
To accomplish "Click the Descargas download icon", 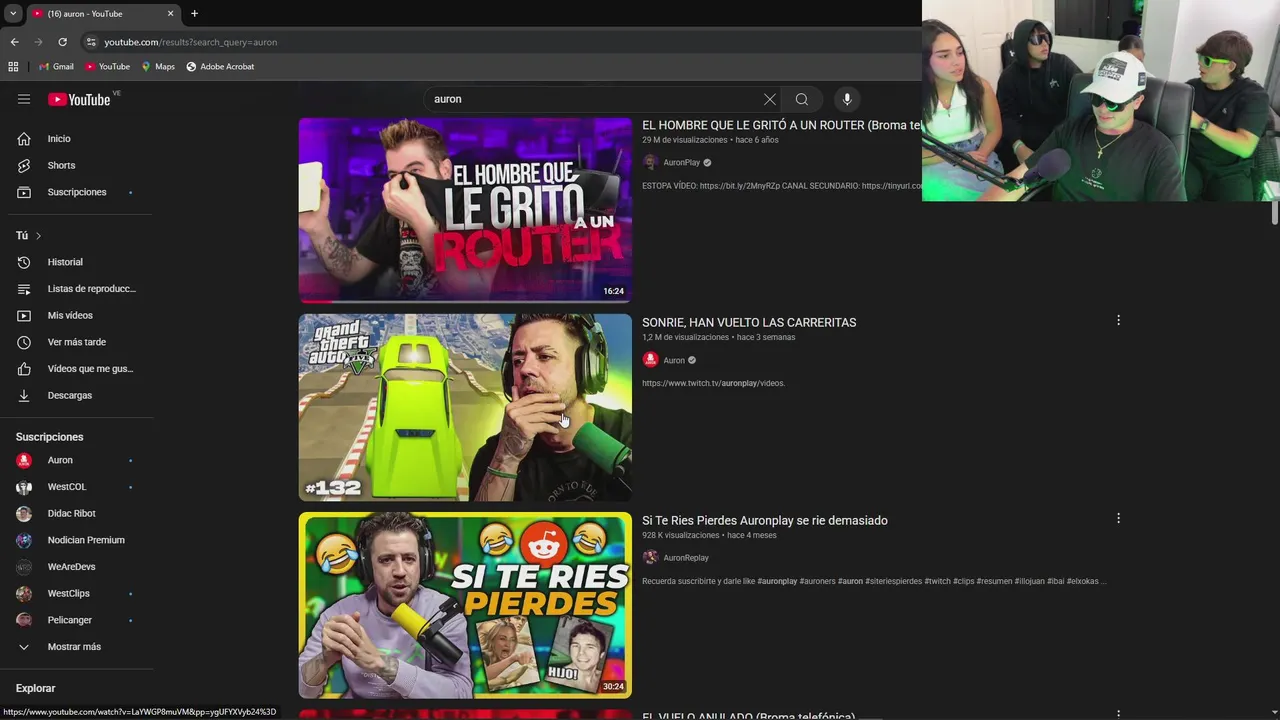I will [24, 395].
